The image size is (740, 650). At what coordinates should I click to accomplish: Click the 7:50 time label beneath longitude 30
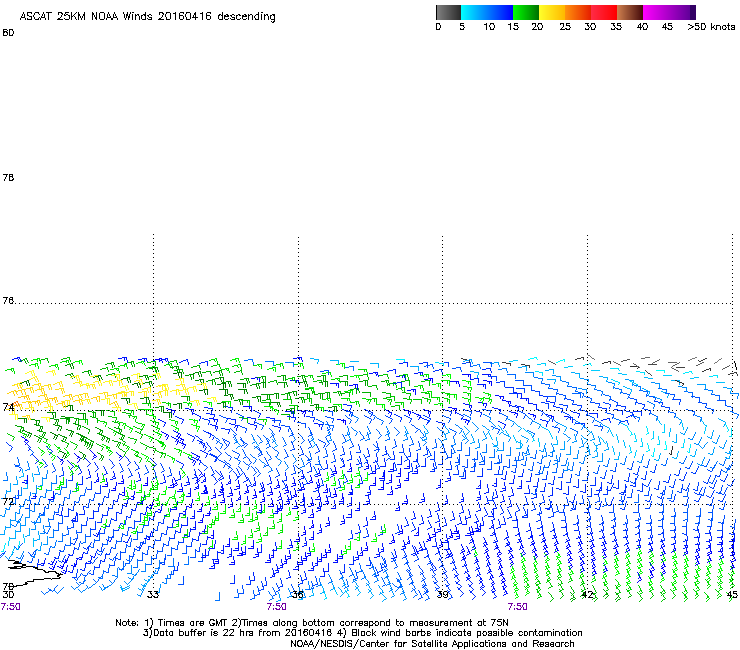10,607
